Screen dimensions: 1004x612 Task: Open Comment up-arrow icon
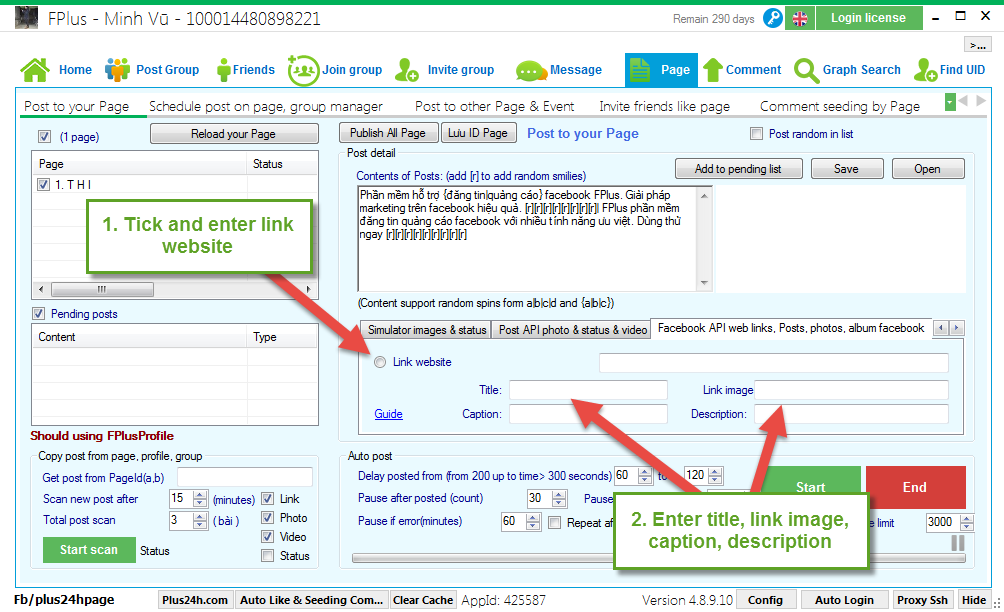[x=713, y=70]
